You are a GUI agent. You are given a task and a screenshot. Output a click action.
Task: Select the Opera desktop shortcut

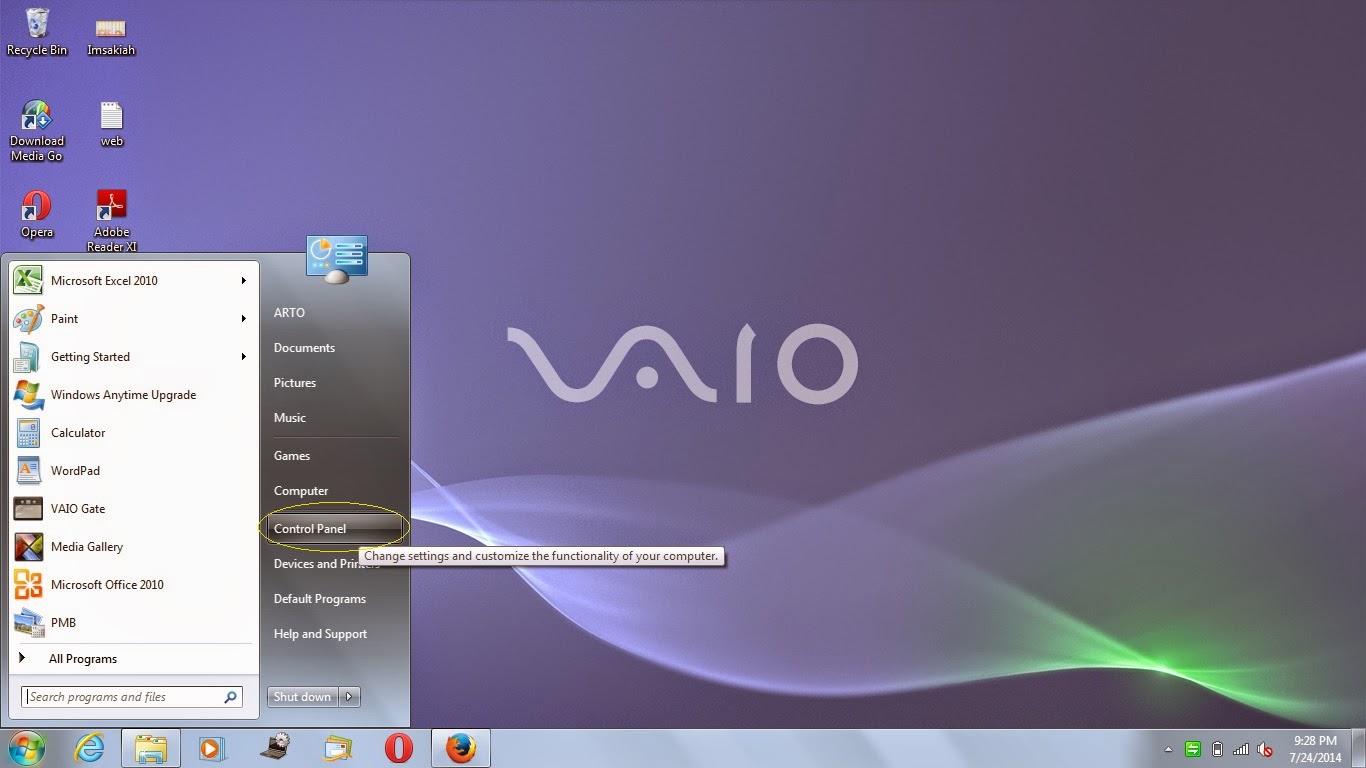click(37, 214)
